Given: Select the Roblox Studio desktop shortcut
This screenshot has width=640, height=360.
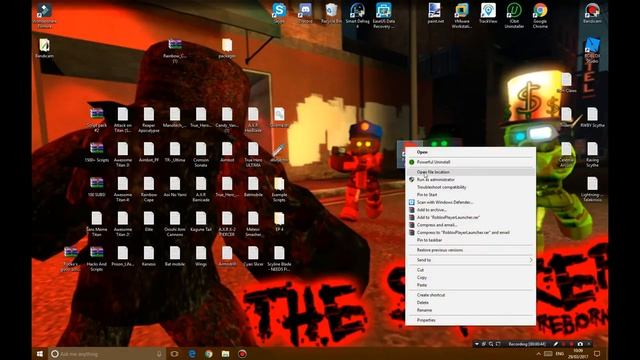Looking at the screenshot, I should point(592,50).
